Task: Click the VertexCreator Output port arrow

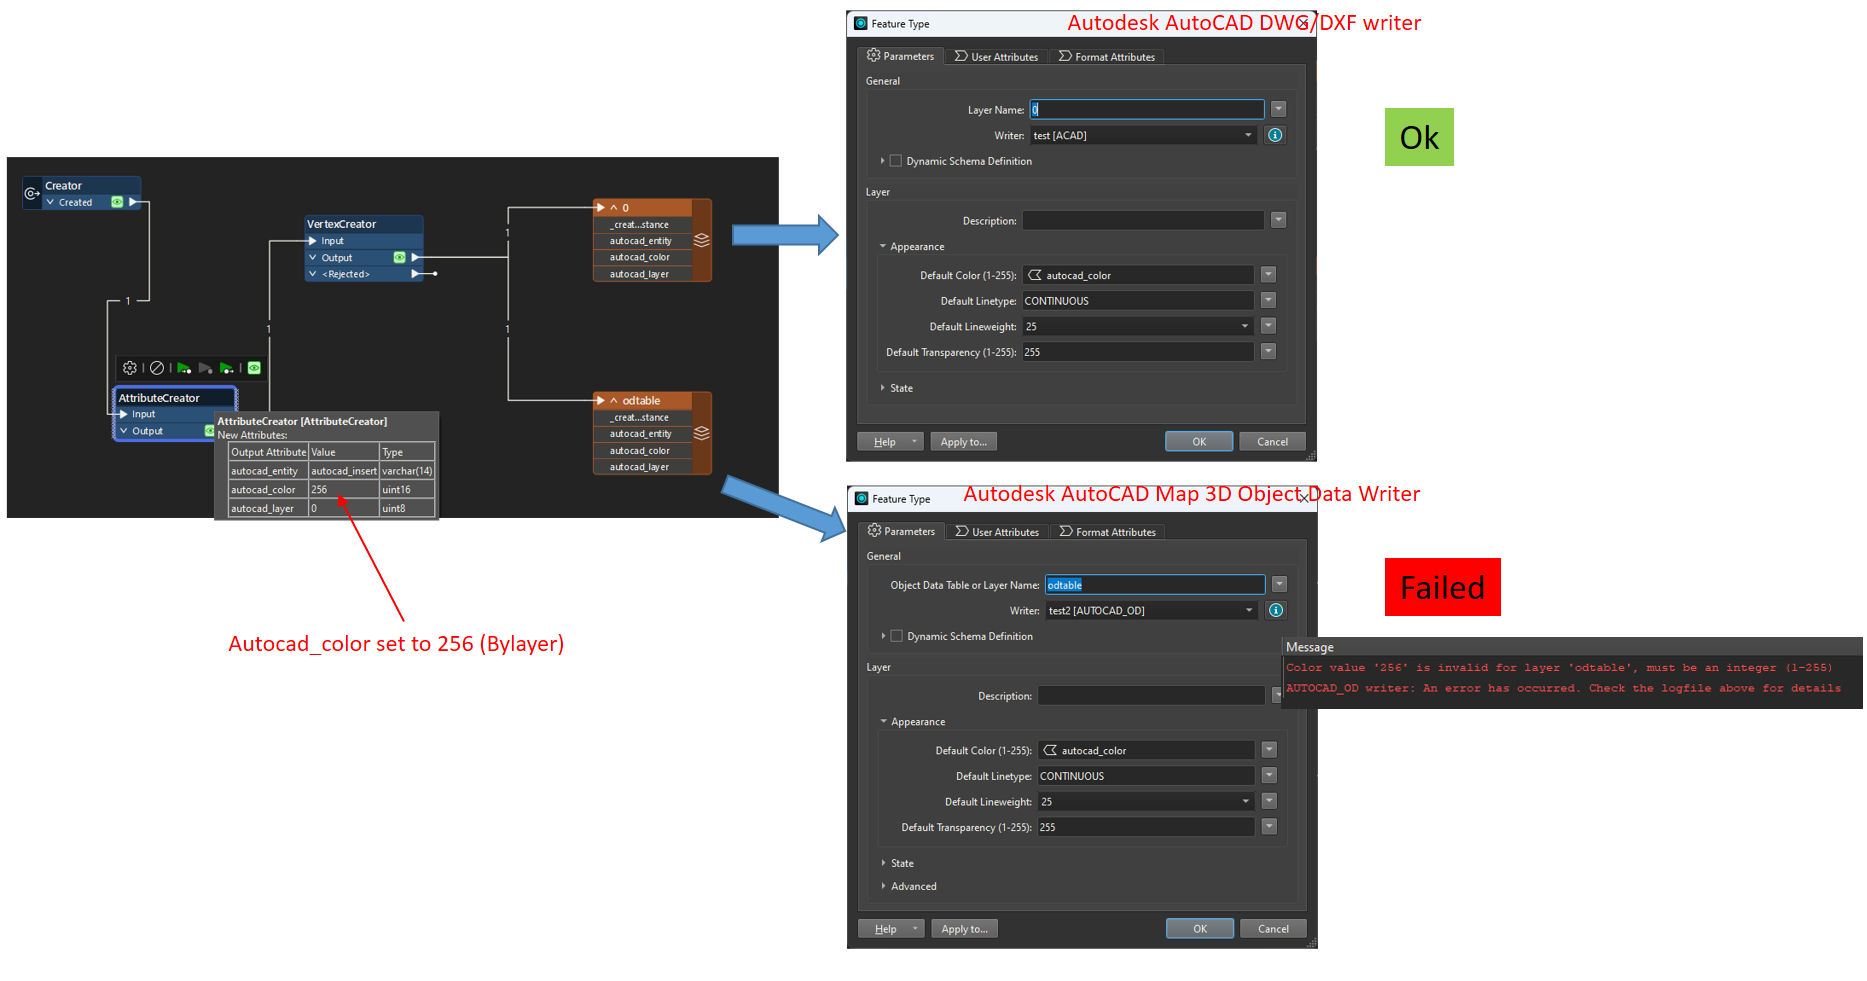Action: click(x=416, y=257)
